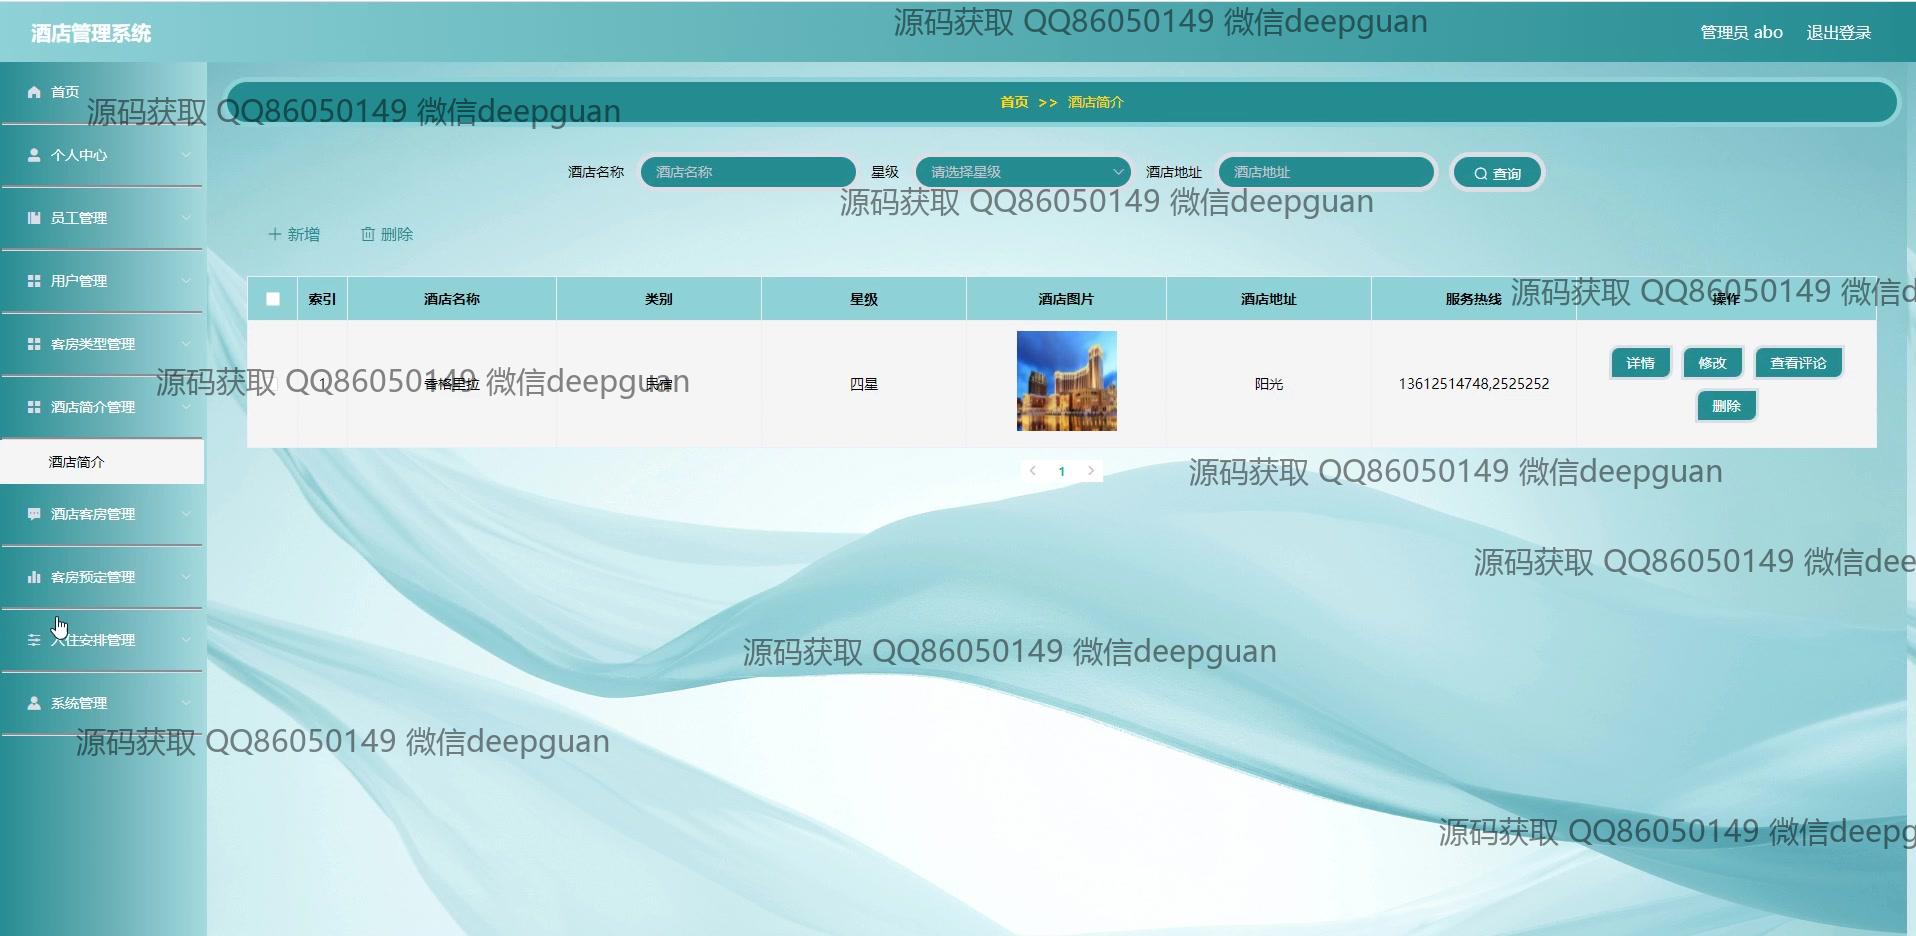Expand the 客房类型管理 sidebar section

point(101,344)
